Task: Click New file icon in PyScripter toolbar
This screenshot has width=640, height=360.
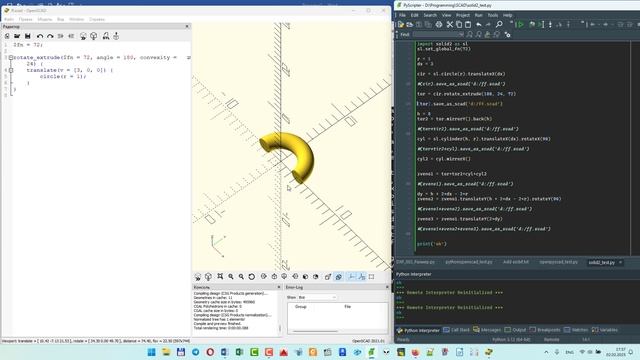Action: (401, 25)
